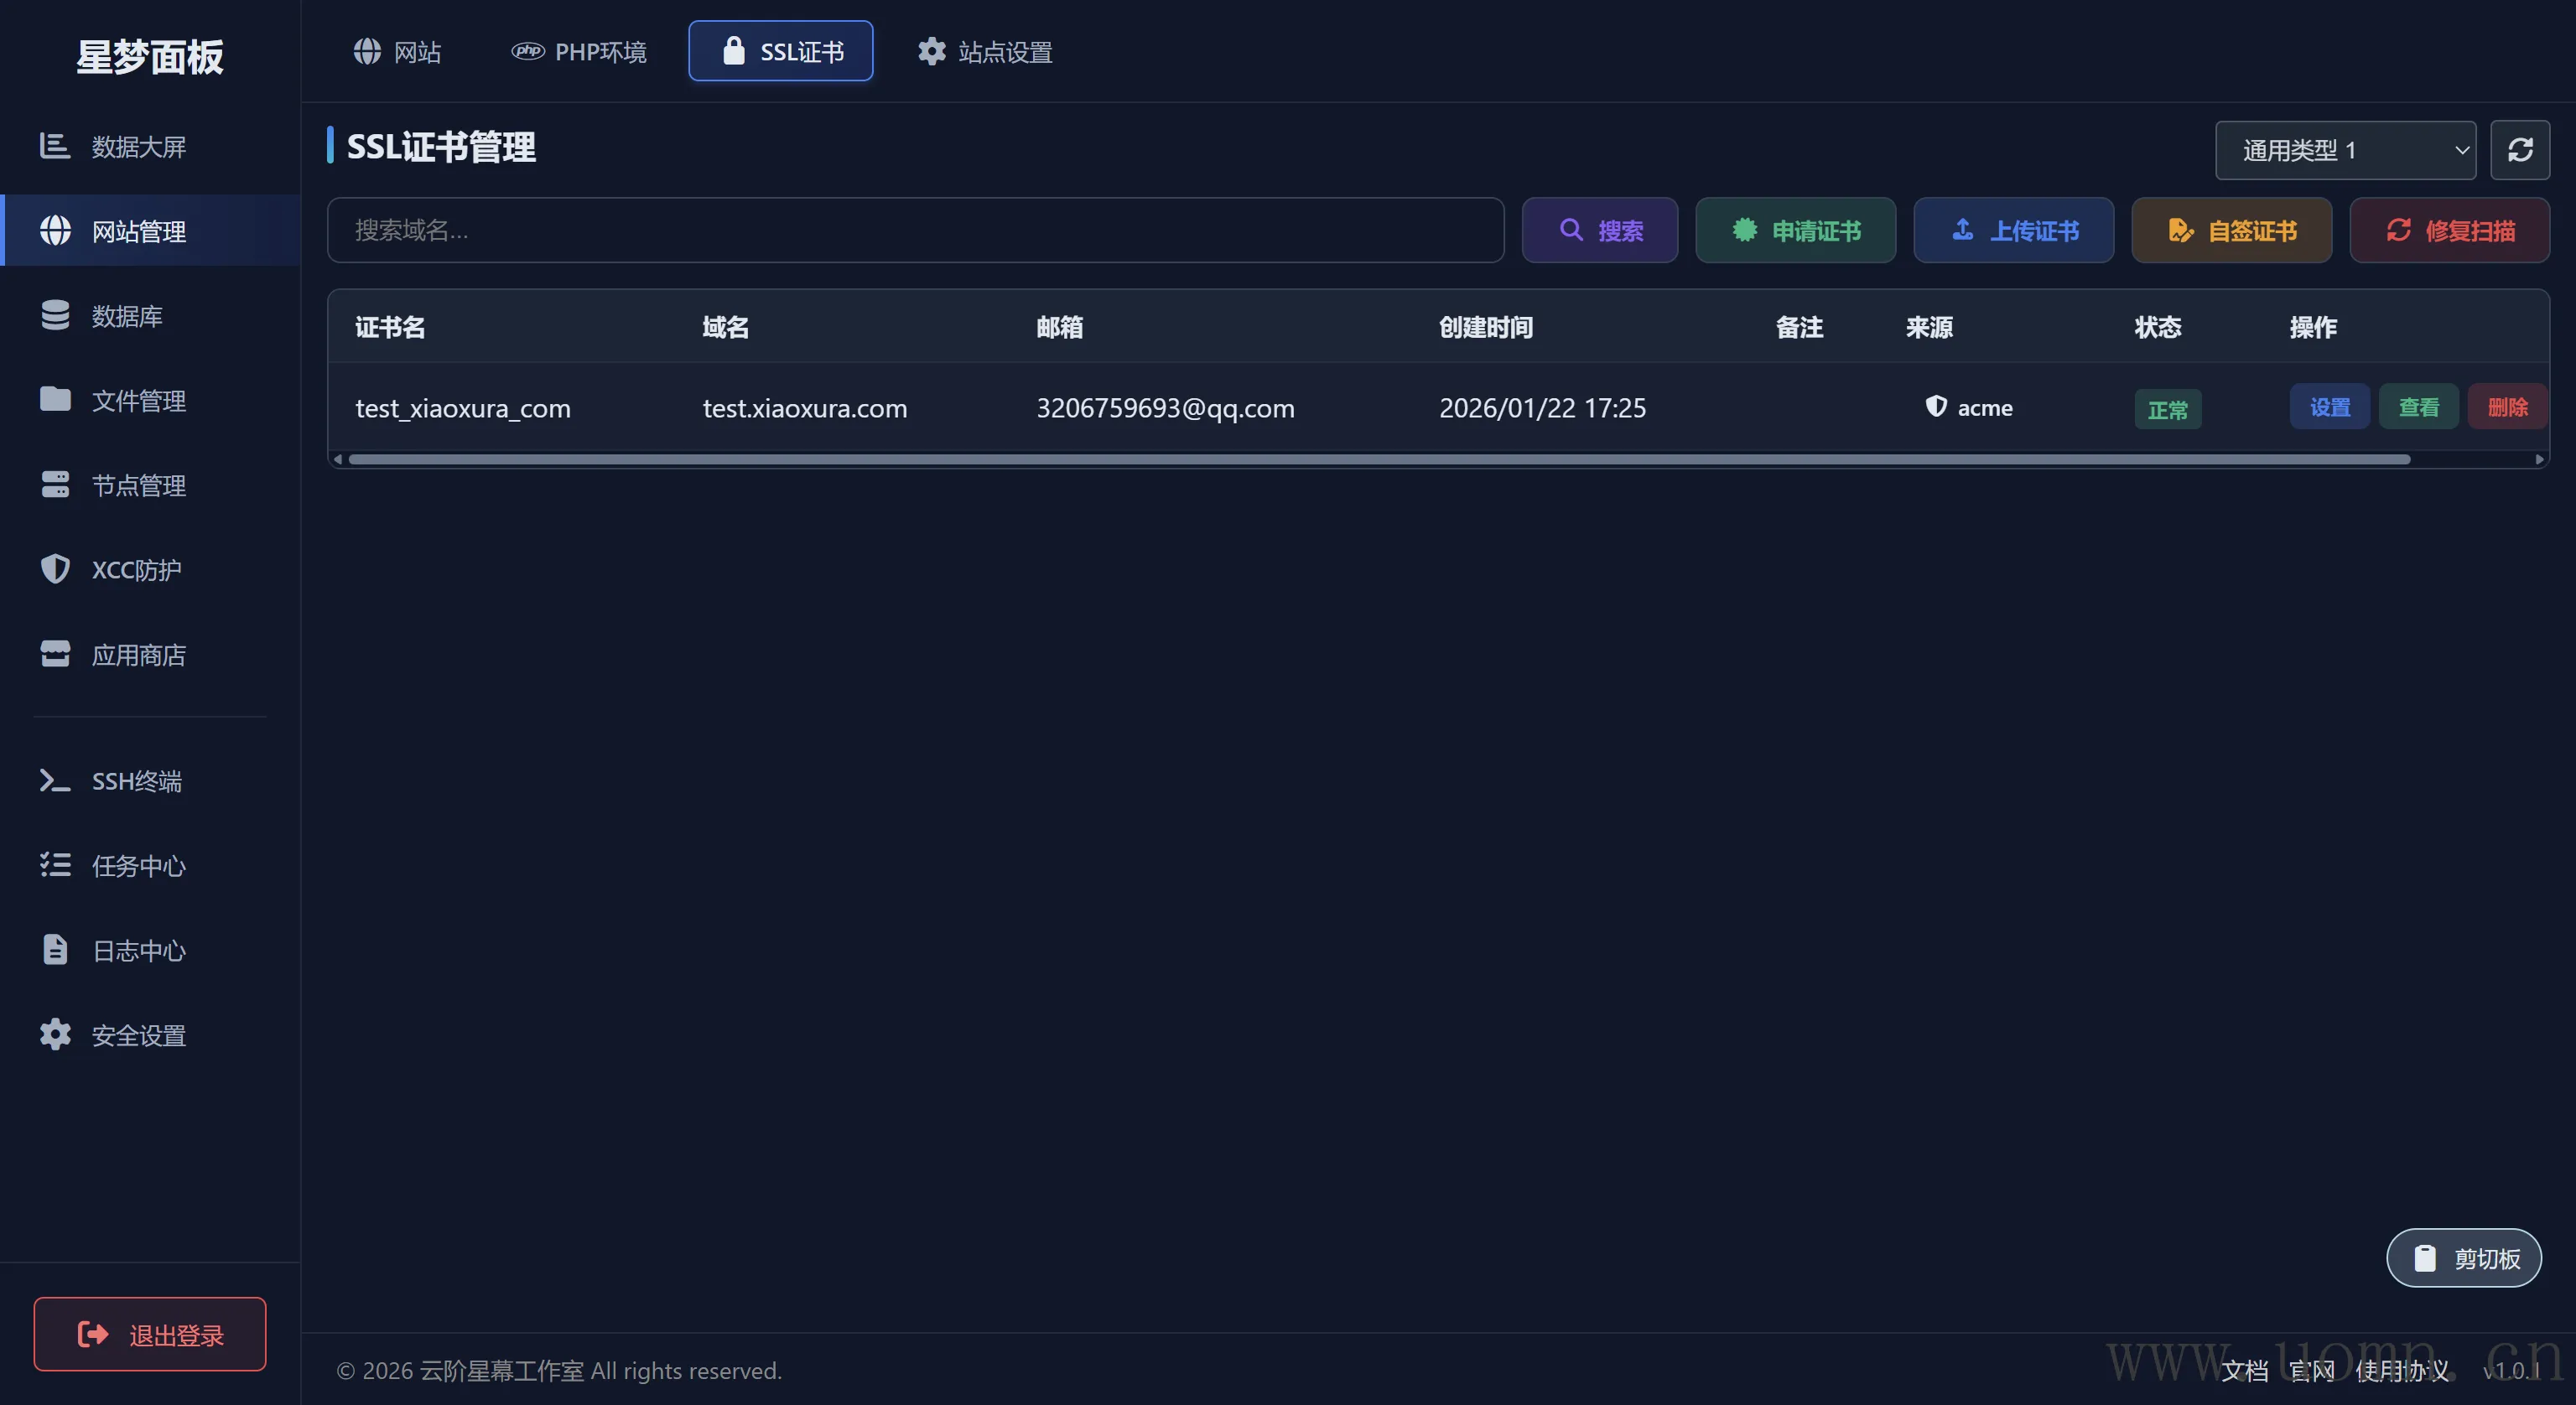Viewport: 2576px width, 1405px height.
Task: Click the 申请证书 button
Action: pos(1795,230)
